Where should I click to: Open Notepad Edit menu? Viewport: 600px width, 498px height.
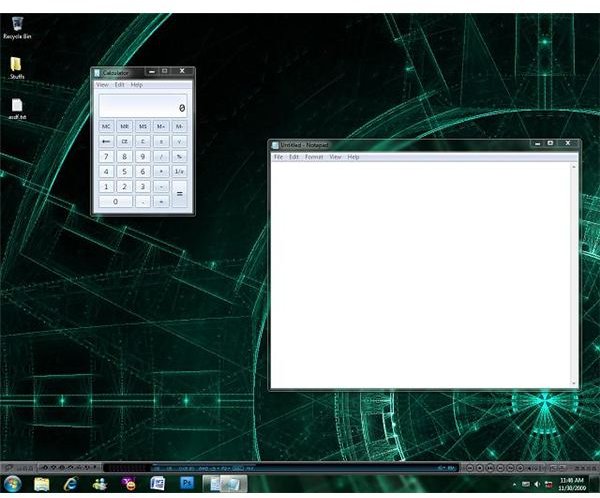coord(293,157)
